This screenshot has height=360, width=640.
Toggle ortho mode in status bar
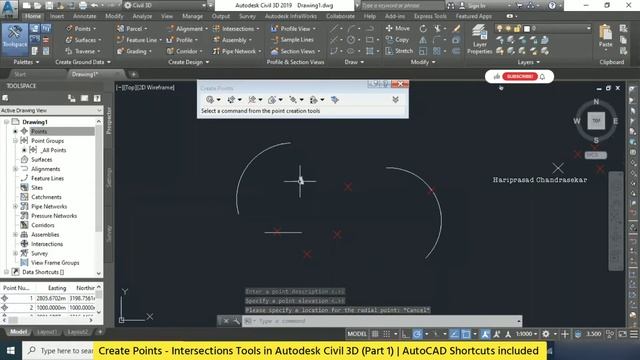tap(405, 334)
